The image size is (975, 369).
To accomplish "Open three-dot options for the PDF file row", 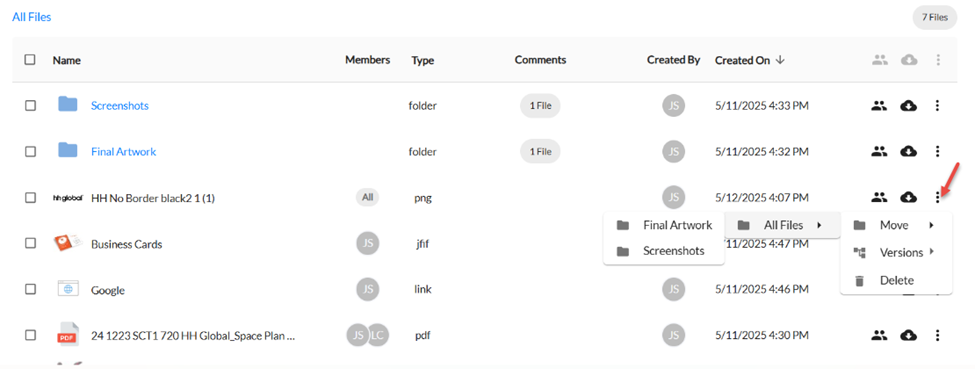I will (938, 336).
